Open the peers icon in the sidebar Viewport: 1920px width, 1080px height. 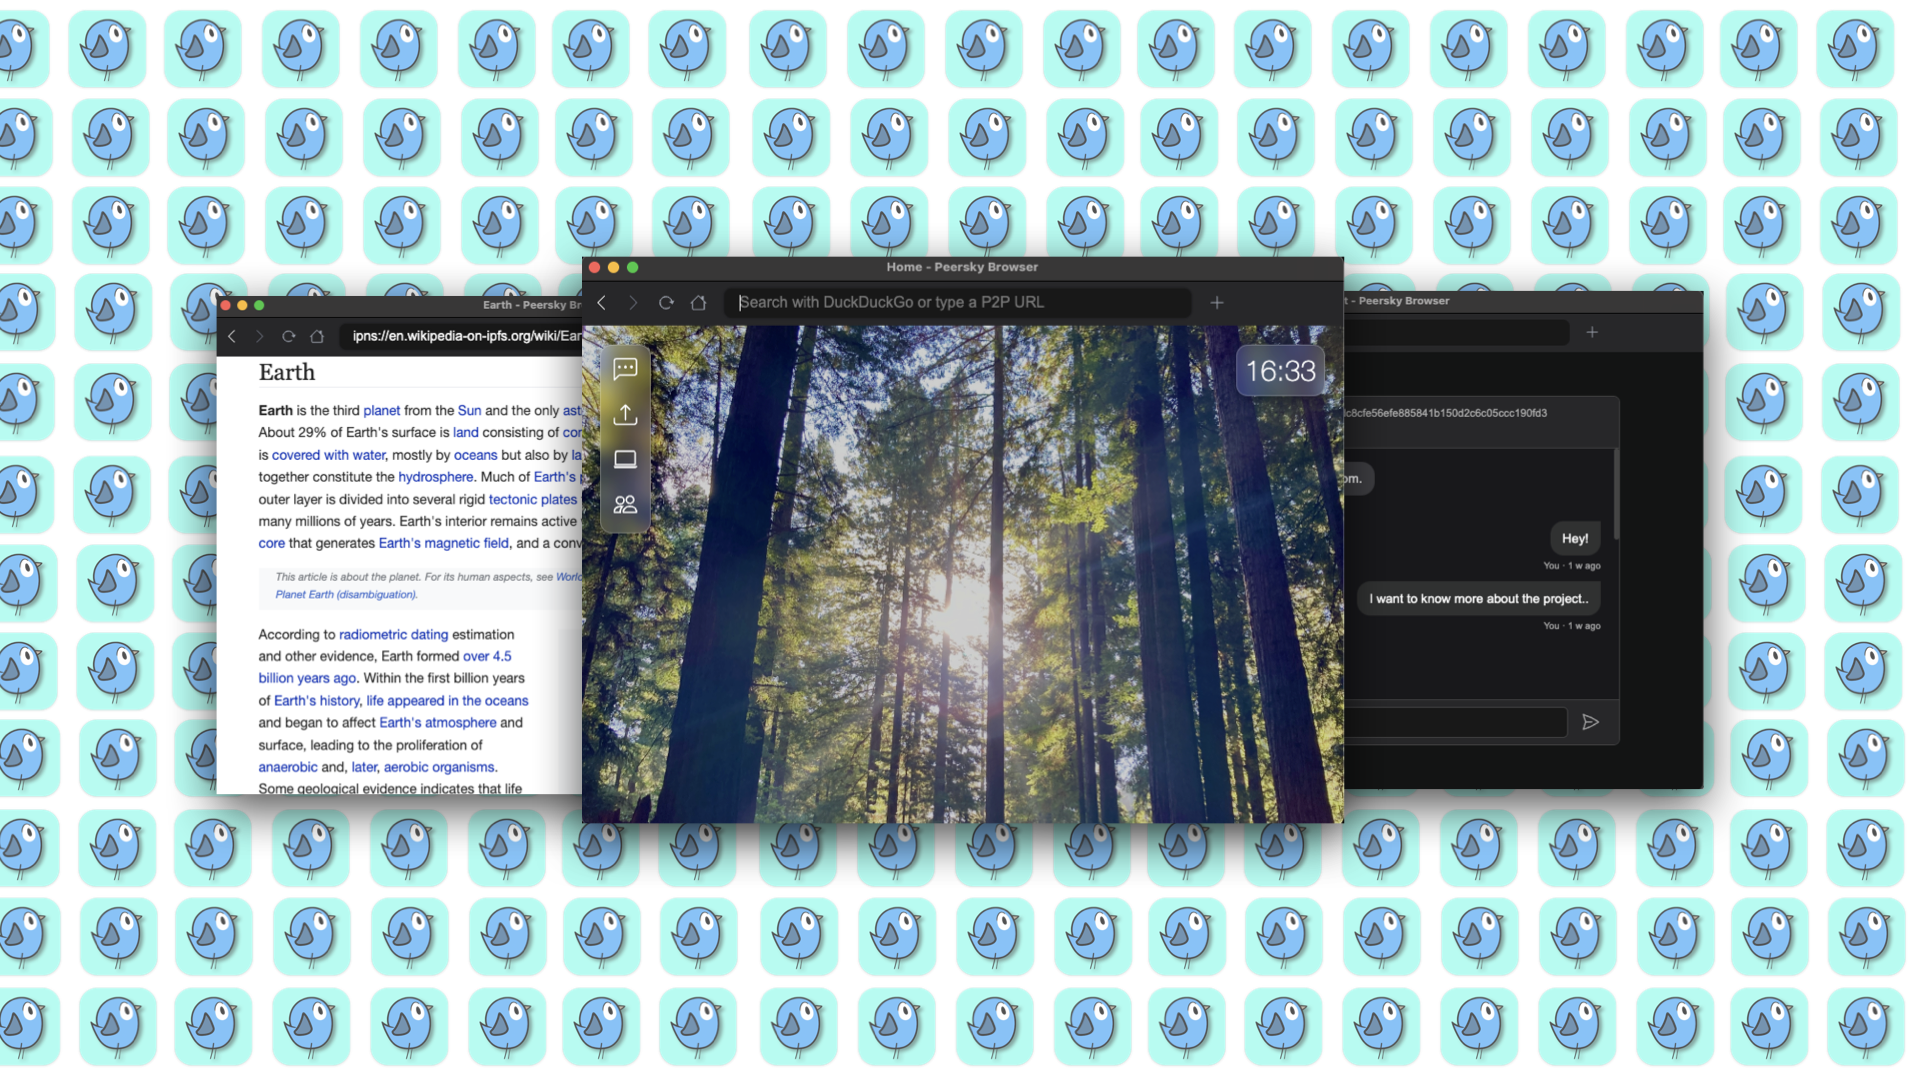click(x=625, y=504)
